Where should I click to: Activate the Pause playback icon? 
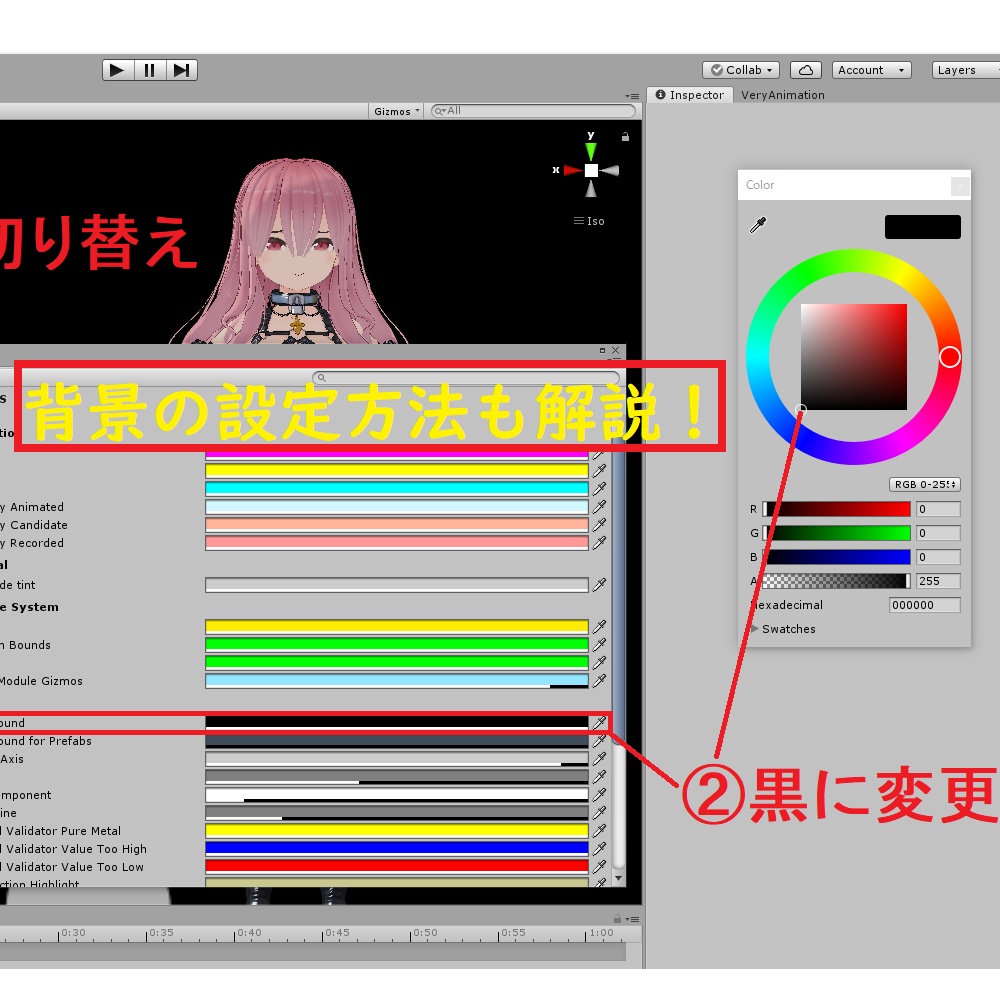[149, 69]
